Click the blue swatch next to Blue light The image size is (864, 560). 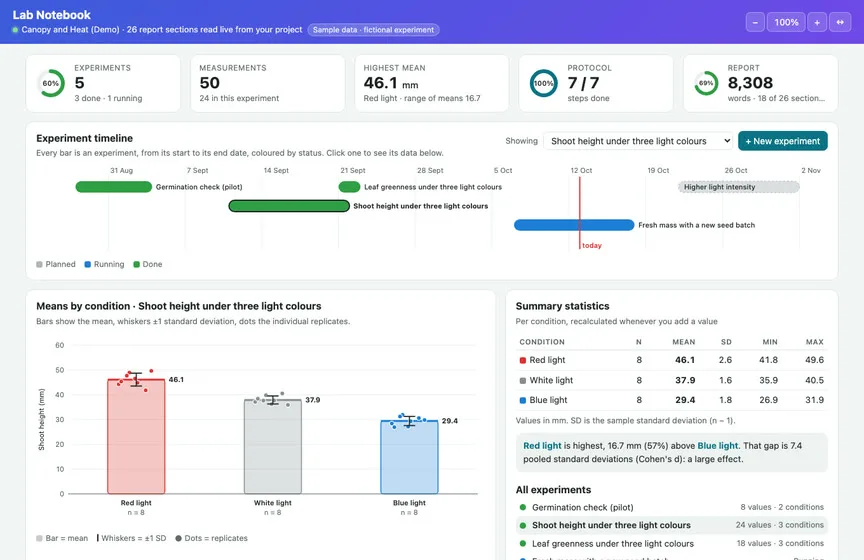[x=522, y=401]
